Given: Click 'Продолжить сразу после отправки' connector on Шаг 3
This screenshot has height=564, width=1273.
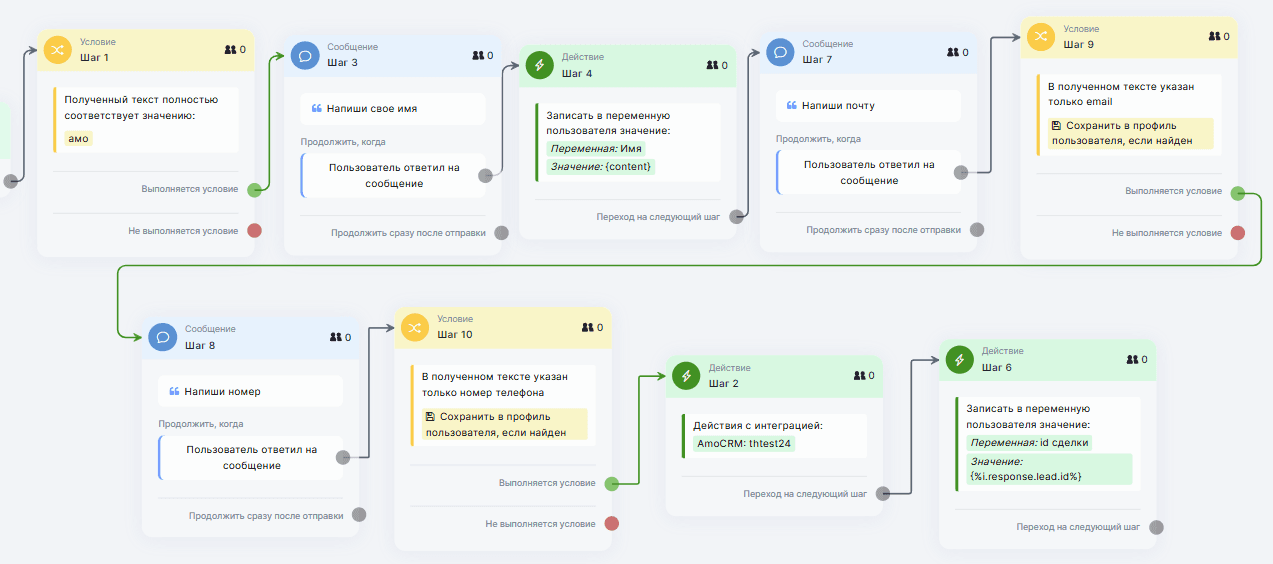Looking at the screenshot, I should (x=501, y=233).
